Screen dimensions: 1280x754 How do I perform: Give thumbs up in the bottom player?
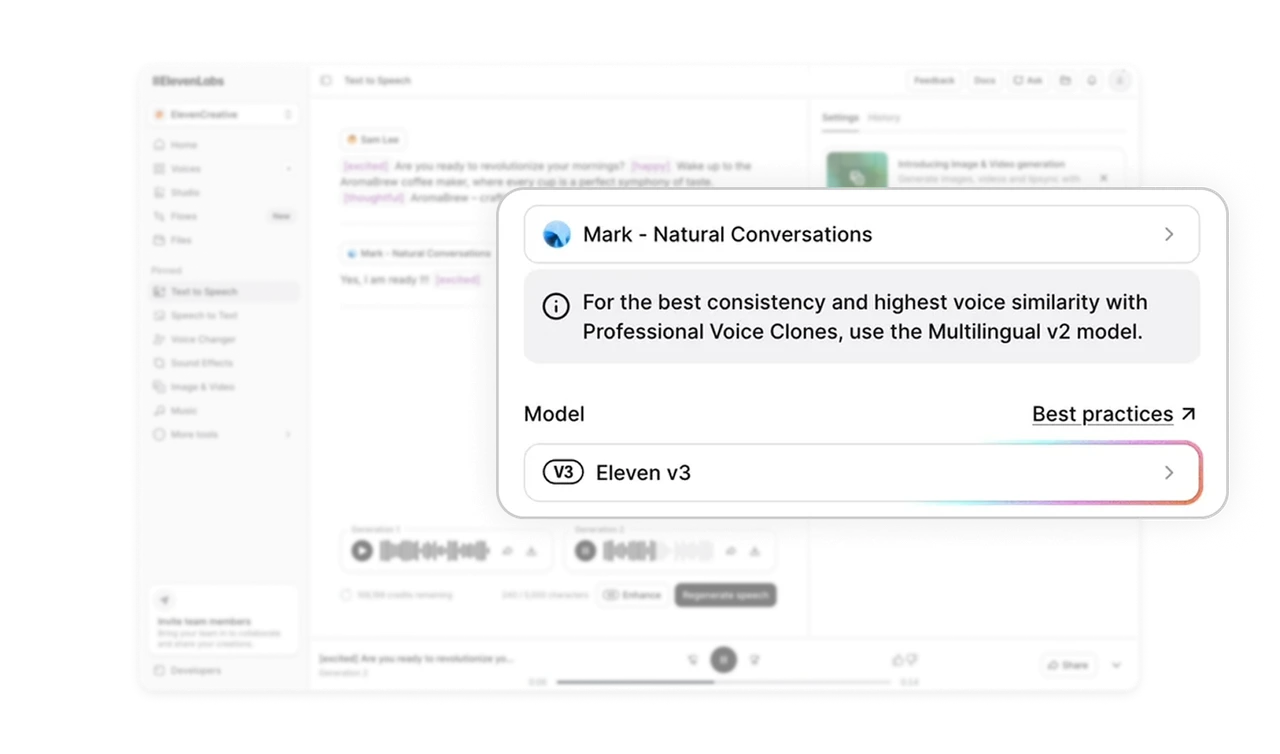coord(897,660)
